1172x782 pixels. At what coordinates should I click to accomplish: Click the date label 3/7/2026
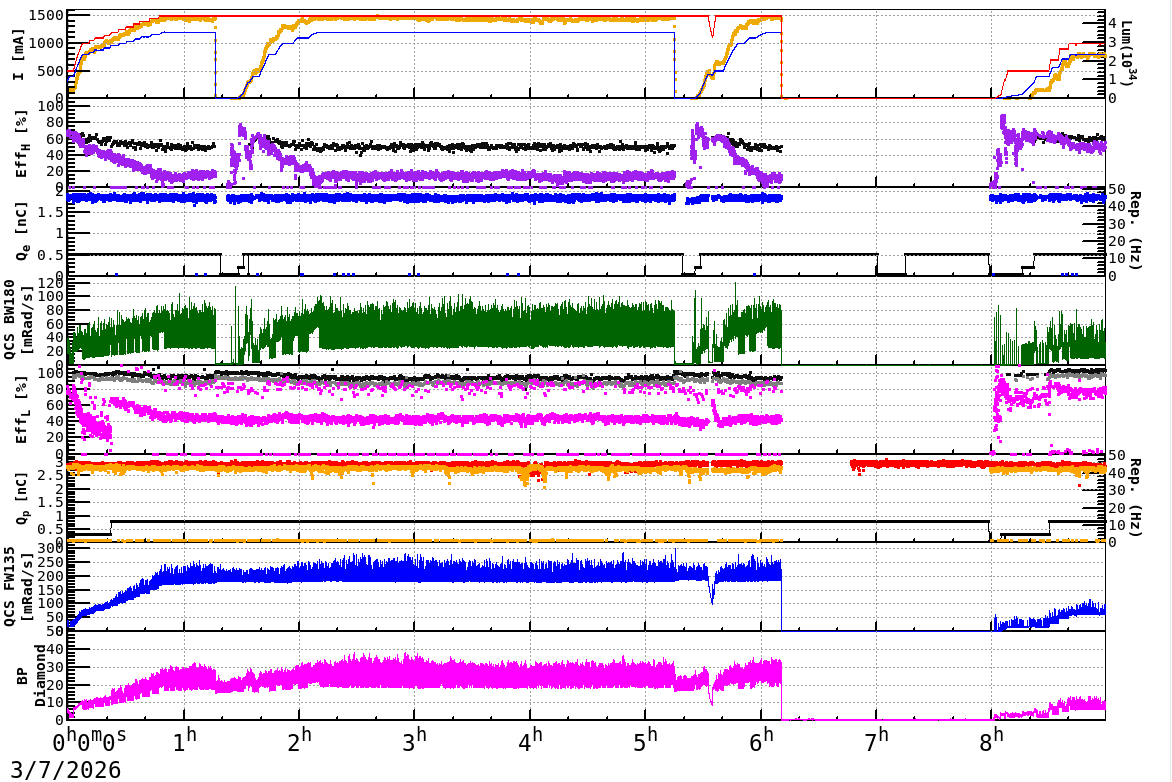click(65, 769)
